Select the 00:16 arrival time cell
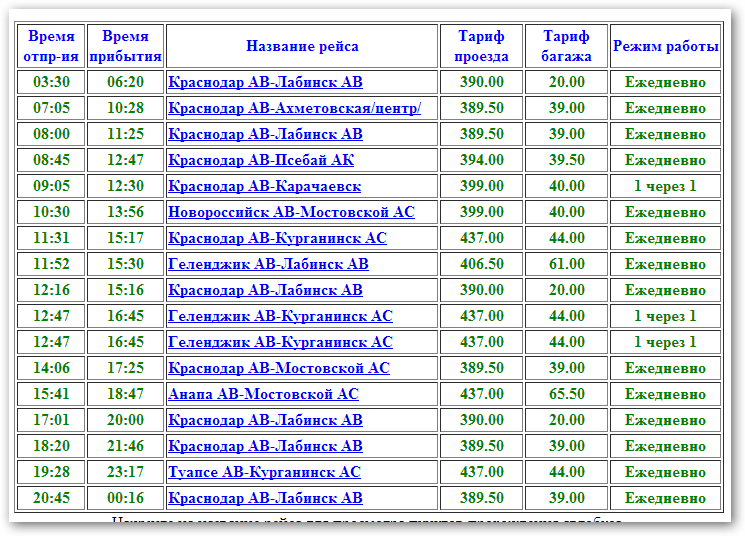Viewport: 745px width, 536px height. click(x=125, y=498)
